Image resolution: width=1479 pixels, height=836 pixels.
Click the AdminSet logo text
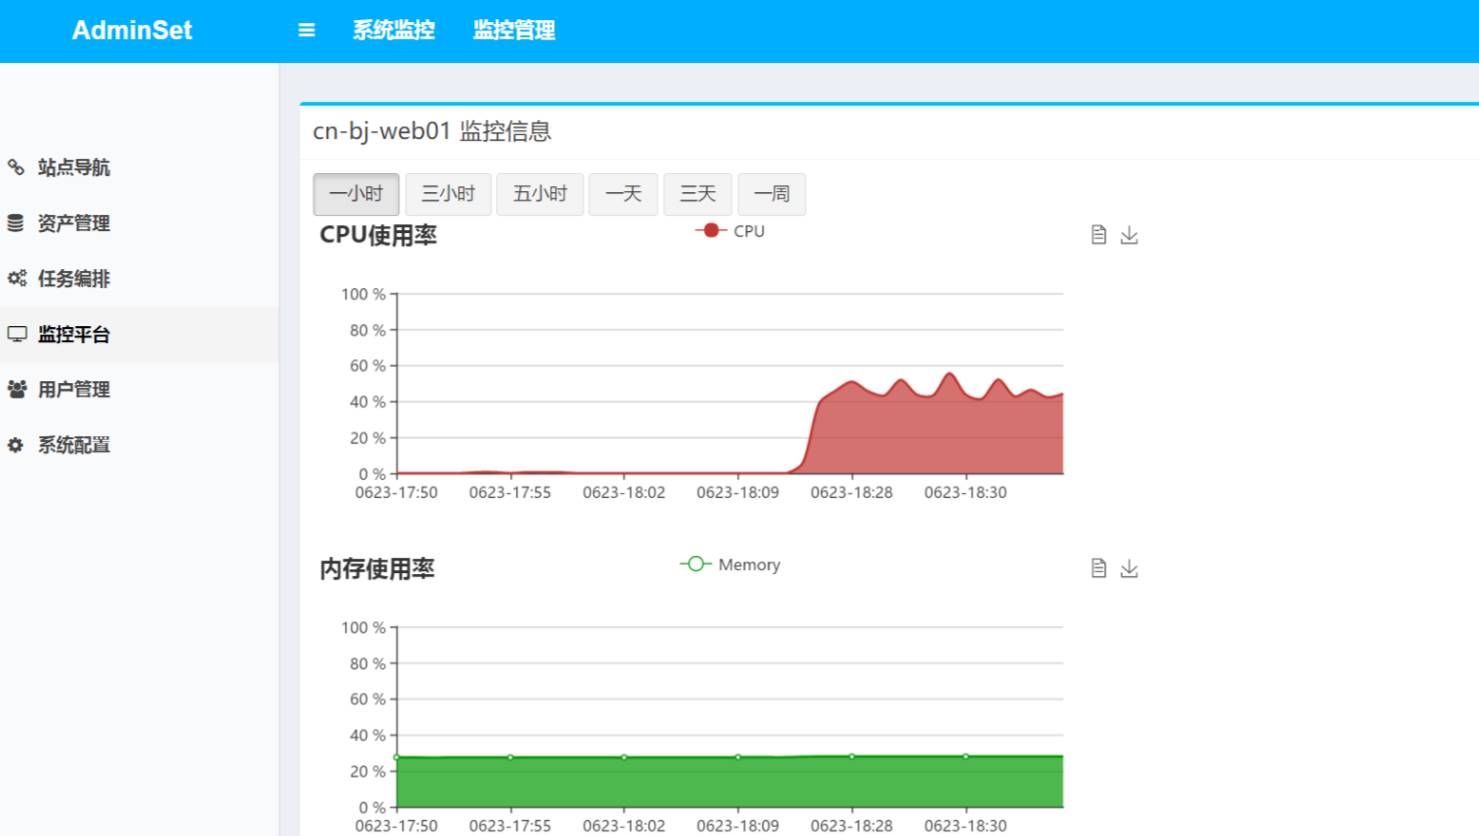pos(132,30)
